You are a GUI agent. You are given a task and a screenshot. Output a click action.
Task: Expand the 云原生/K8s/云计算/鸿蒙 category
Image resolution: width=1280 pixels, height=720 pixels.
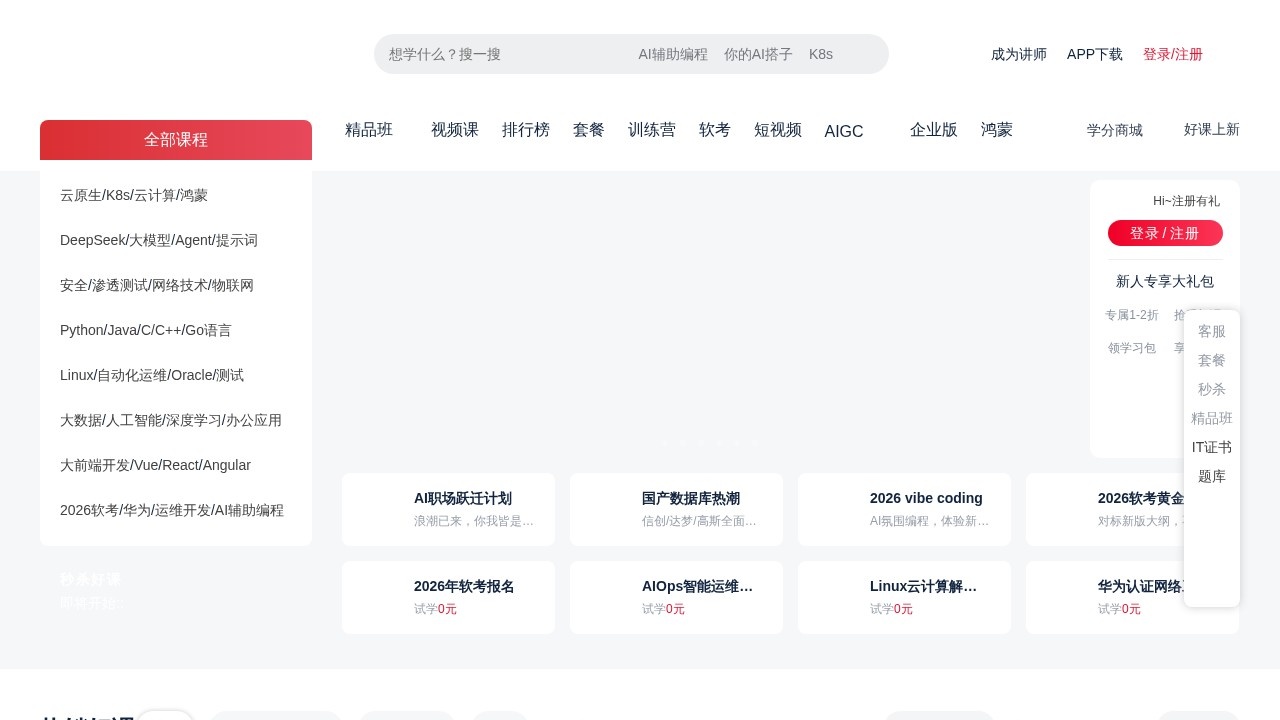pos(134,195)
